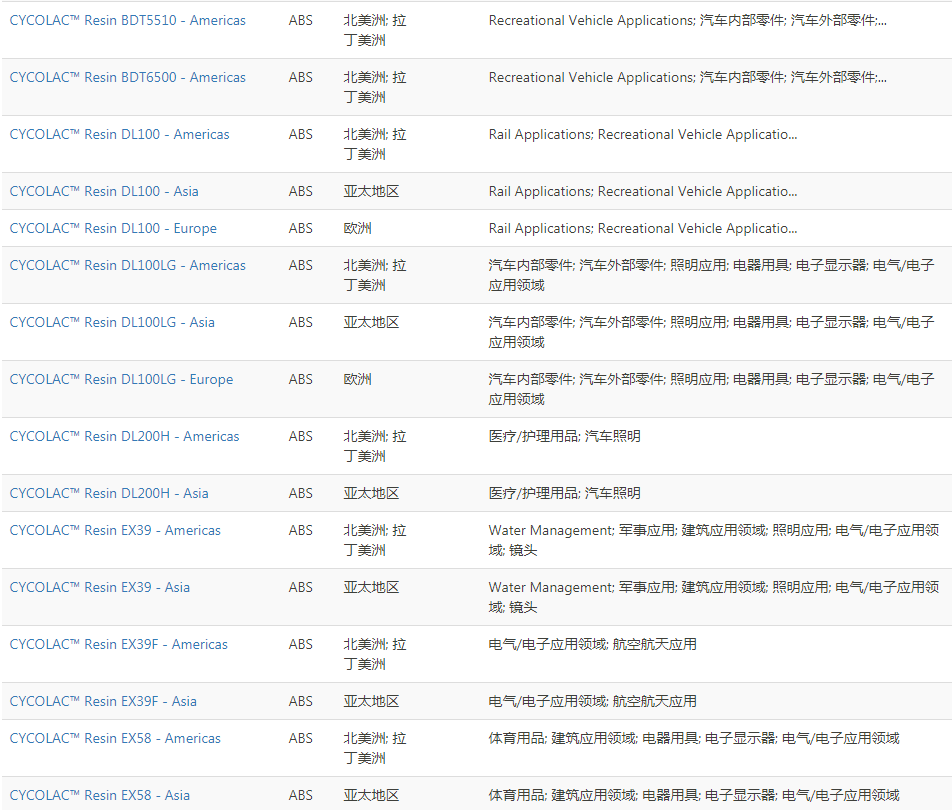Click 亚太地区 region in DL200H - Asia row
952x810 pixels.
371,493
